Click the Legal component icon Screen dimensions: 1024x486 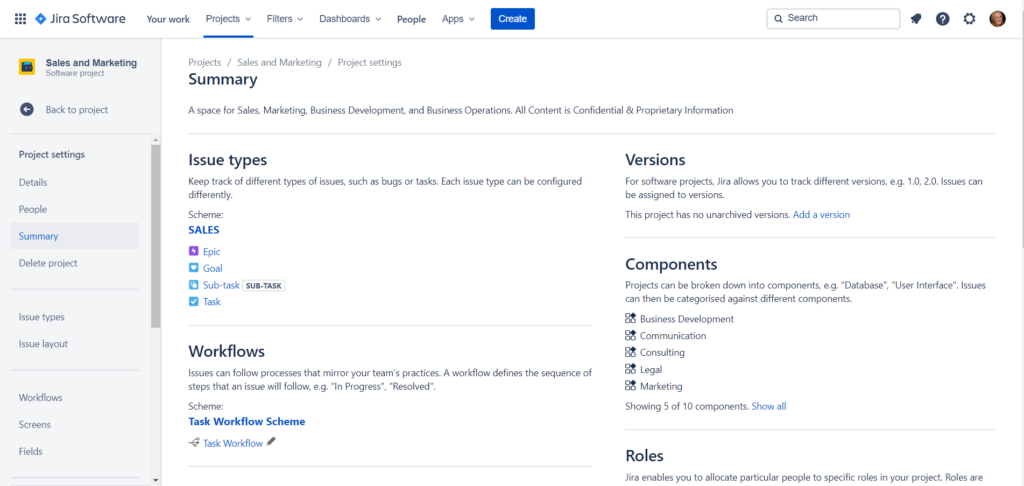coord(630,369)
